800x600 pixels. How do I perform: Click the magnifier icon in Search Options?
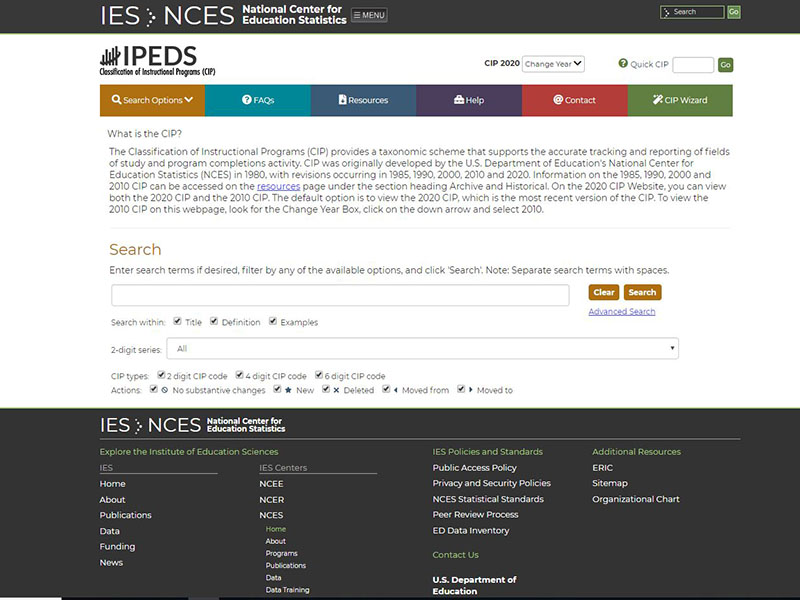[x=116, y=99]
